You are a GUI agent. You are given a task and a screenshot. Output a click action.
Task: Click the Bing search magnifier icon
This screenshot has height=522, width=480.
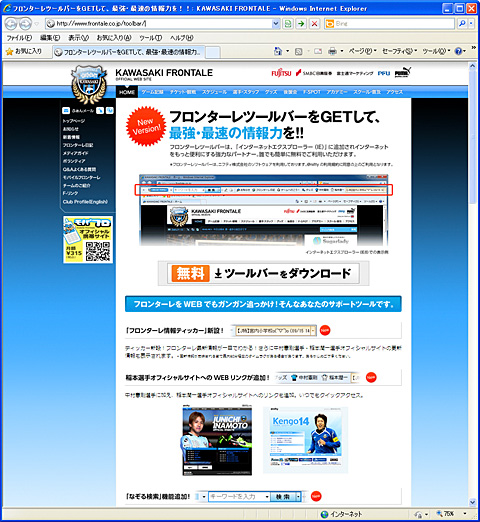[x=462, y=24]
